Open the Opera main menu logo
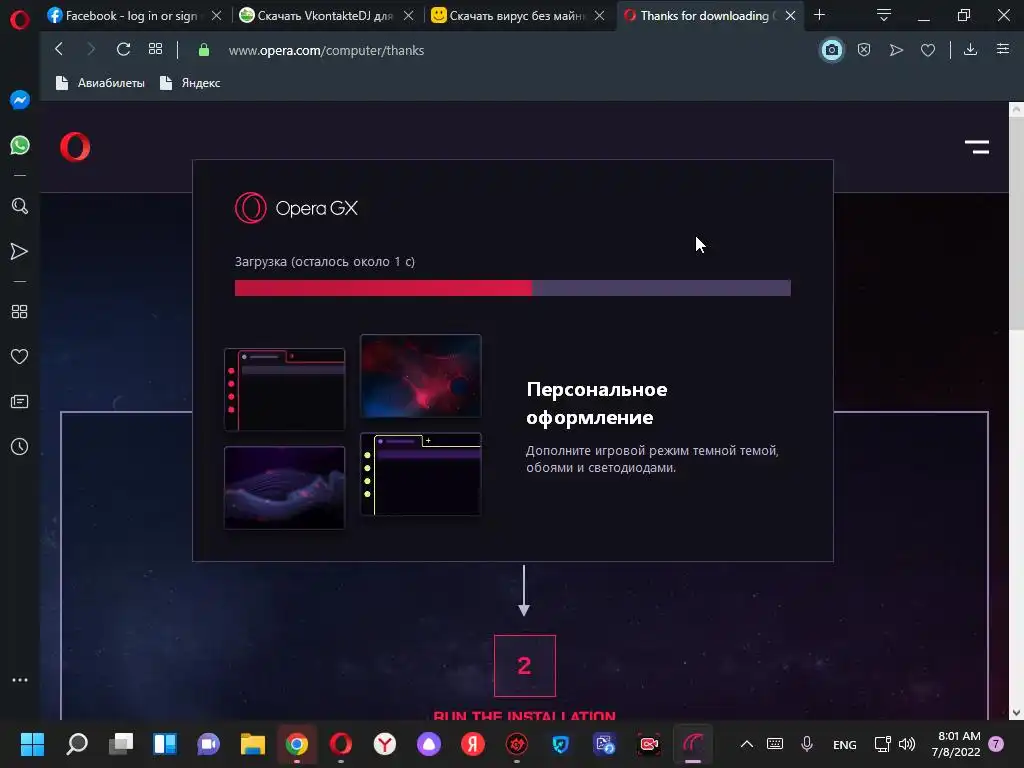 click(x=20, y=20)
